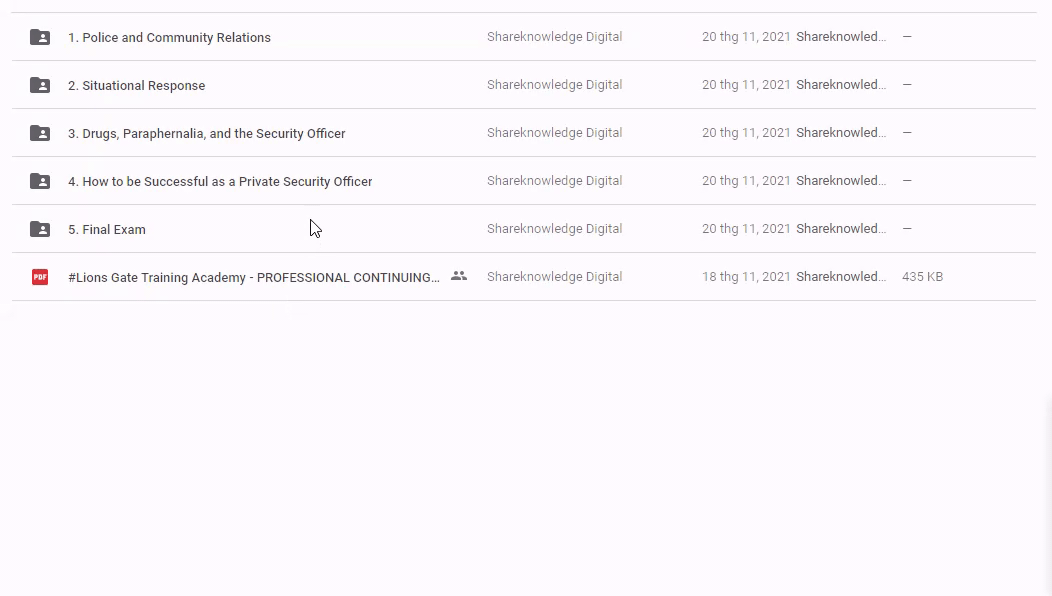Click shared folder icon beside Situational Response
Viewport: 1052px width, 596px height.
click(40, 85)
